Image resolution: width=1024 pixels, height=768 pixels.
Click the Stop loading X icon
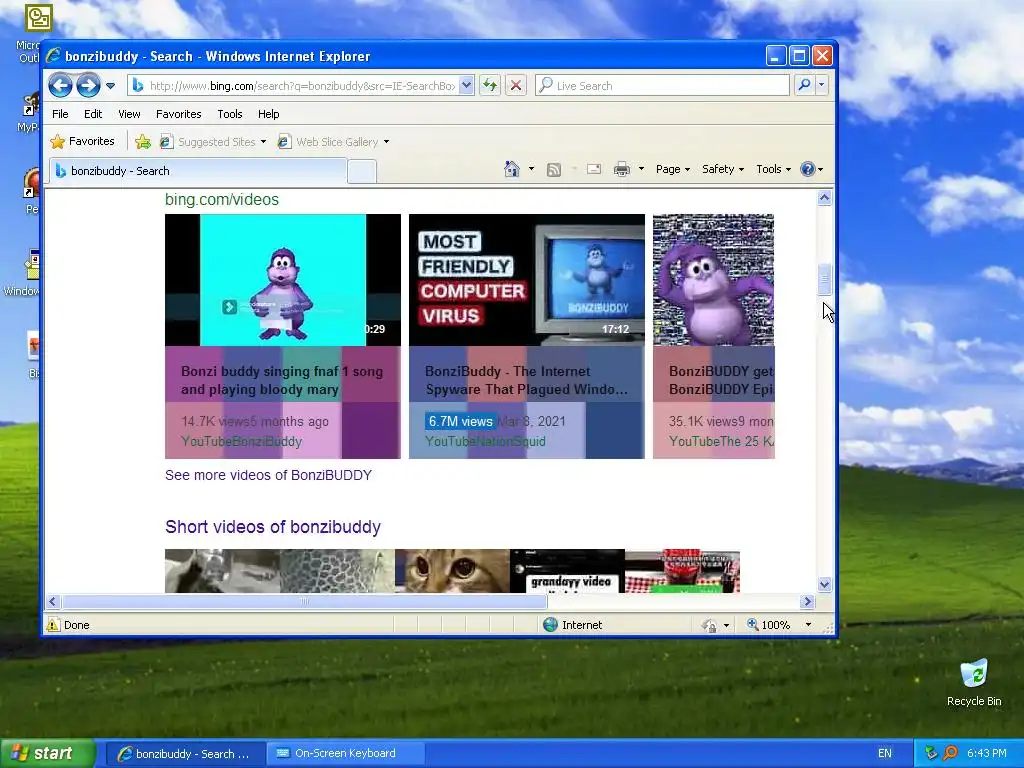[x=516, y=85]
